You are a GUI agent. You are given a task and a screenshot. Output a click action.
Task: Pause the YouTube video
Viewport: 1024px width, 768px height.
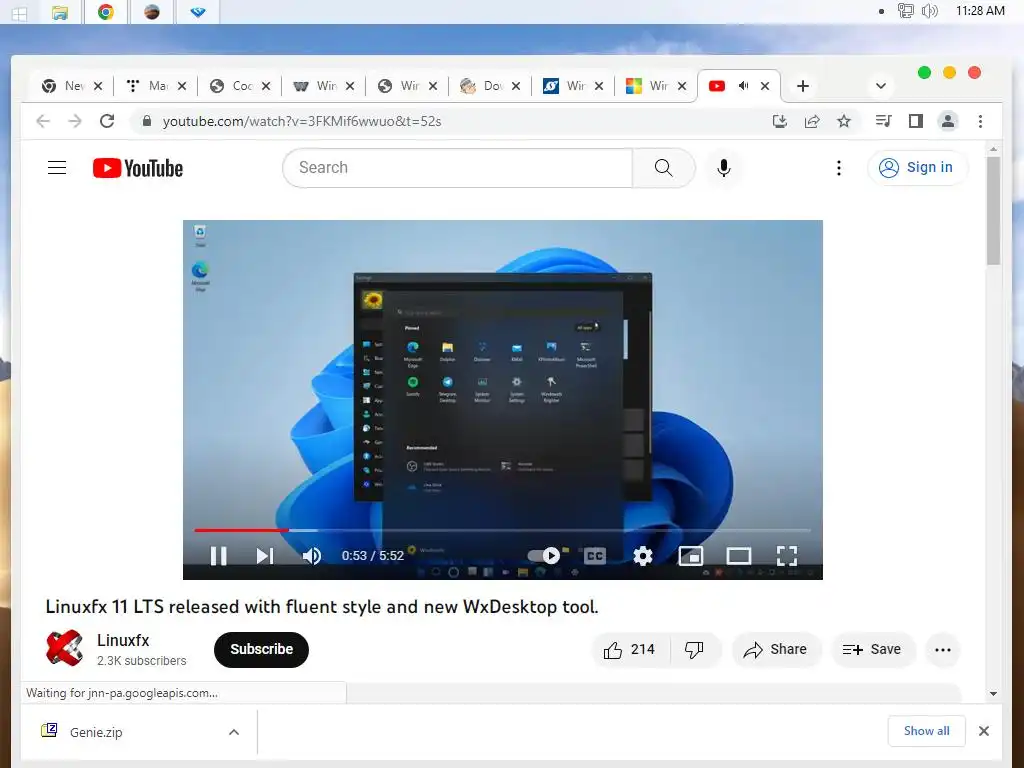pos(218,556)
